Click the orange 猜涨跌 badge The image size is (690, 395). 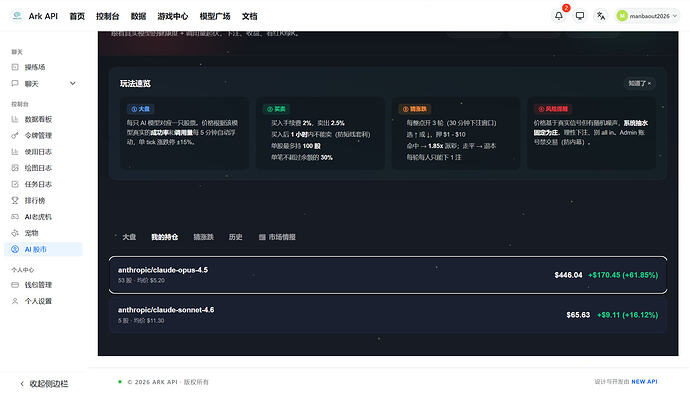[x=415, y=109]
